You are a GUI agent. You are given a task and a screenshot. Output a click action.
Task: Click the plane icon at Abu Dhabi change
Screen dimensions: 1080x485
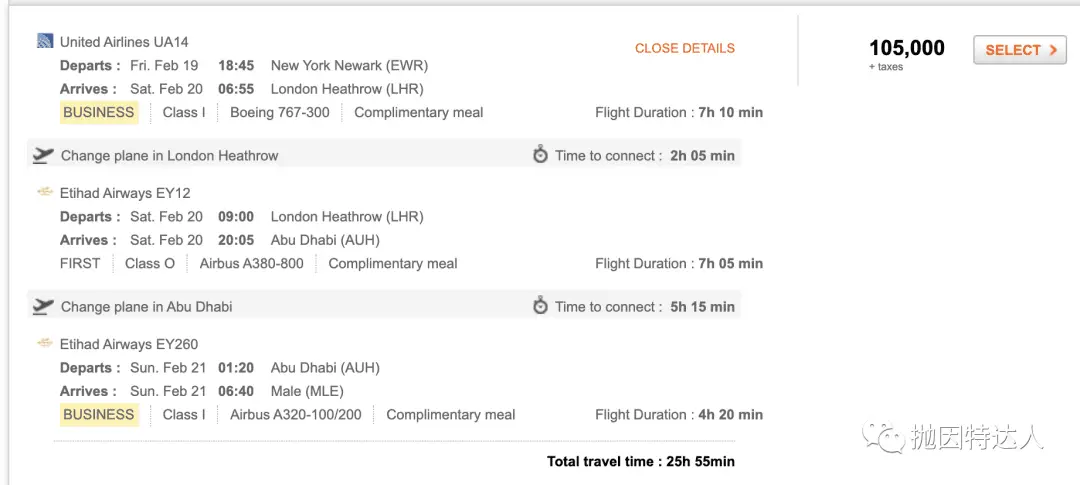(43, 306)
